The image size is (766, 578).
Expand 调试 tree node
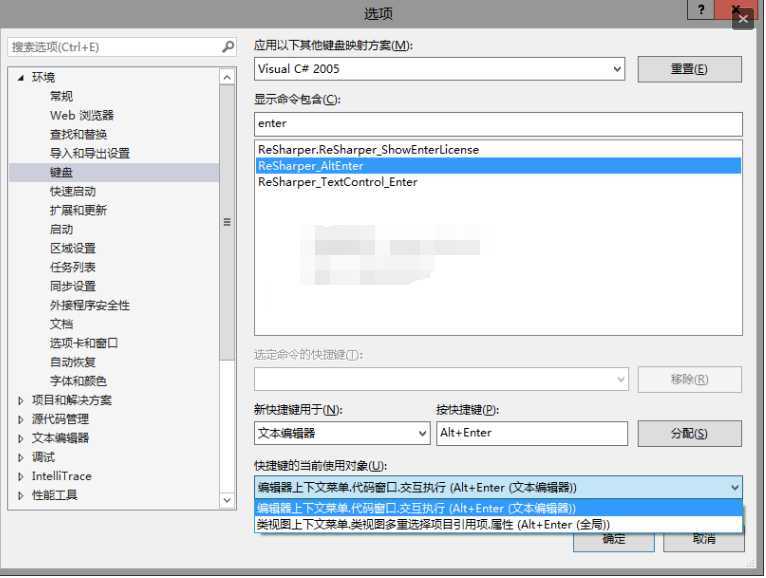point(21,458)
